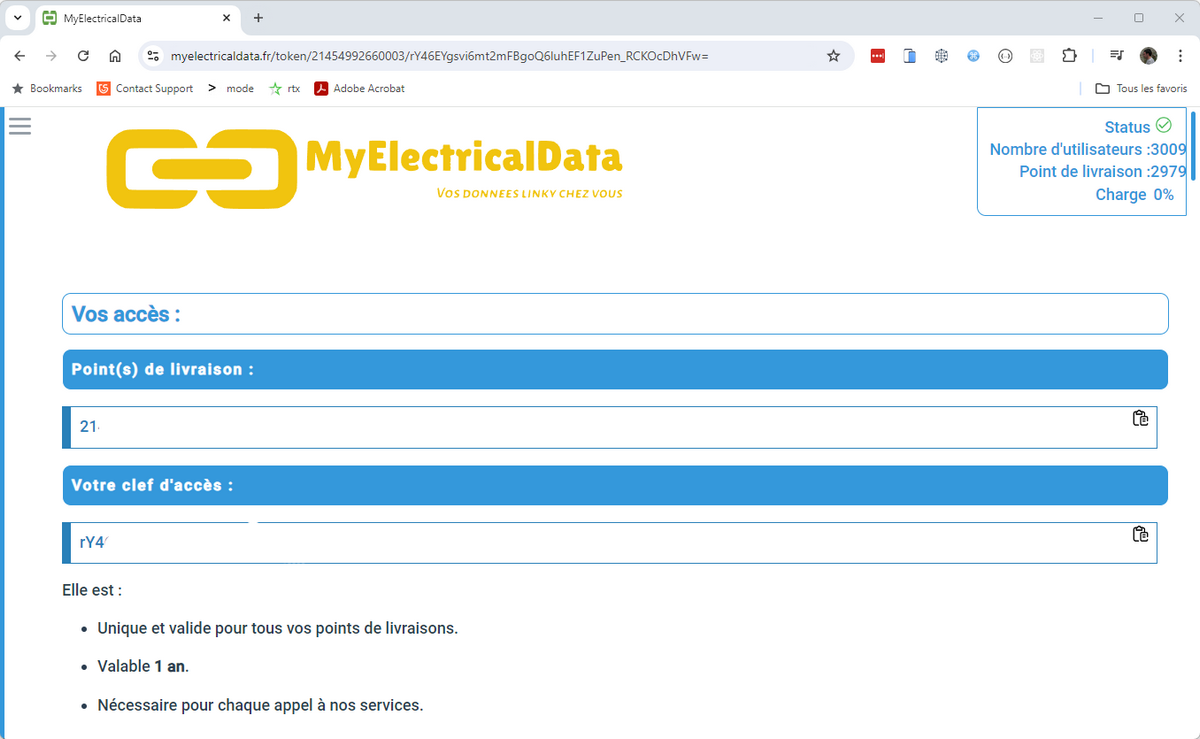Image resolution: width=1200 pixels, height=739 pixels.
Task: Open the Bookmarks bookmark
Action: (x=46, y=88)
